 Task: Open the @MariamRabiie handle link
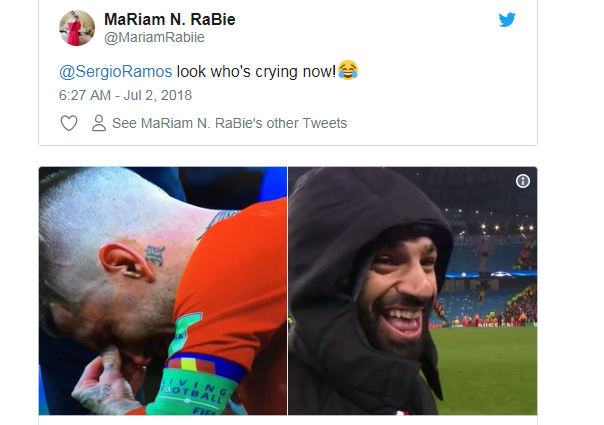pyautogui.click(x=154, y=37)
